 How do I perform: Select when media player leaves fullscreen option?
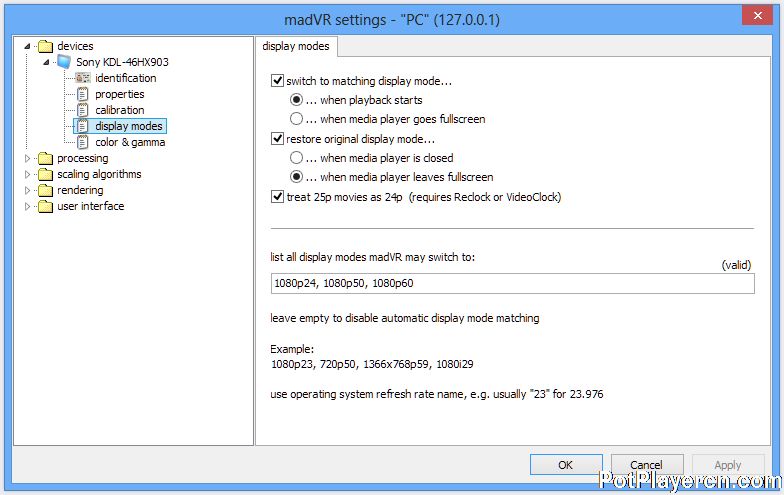[x=296, y=177]
